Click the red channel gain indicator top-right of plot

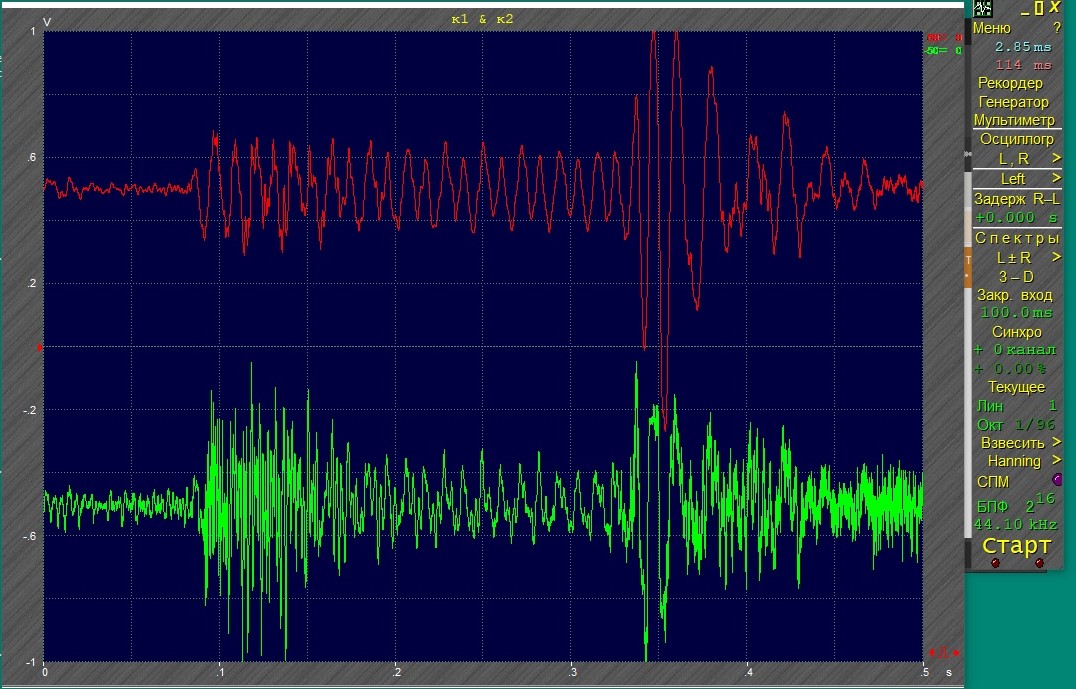(944, 38)
